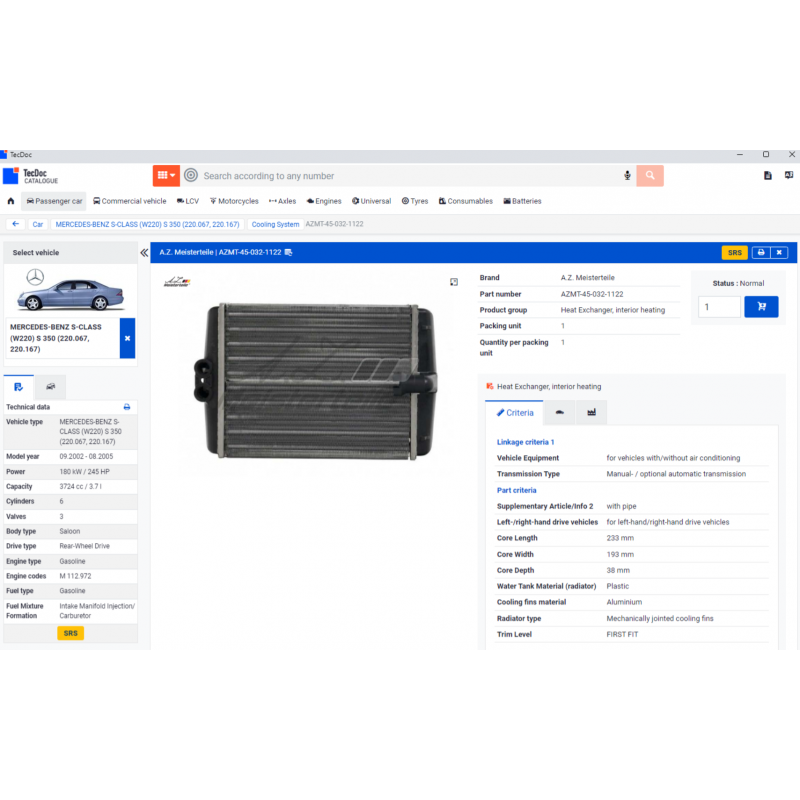Print technical data using the printer icon

point(127,407)
